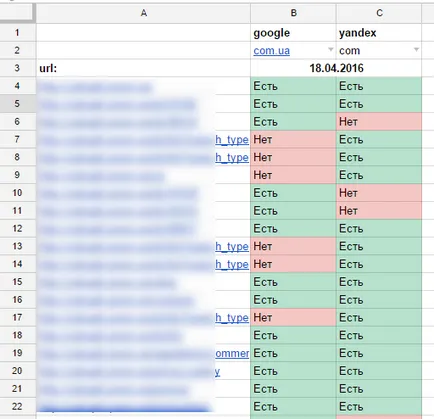Click the select-all corner box
This screenshot has width=434, height=419.
tap(18, 13)
